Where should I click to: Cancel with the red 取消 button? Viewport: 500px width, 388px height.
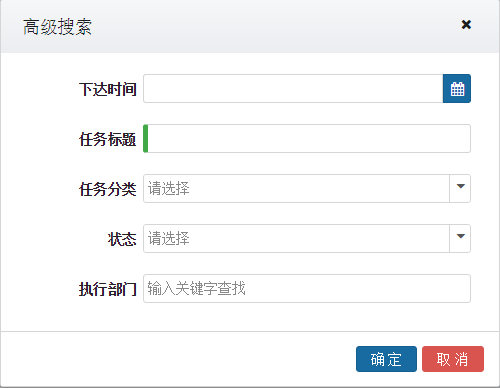(453, 359)
